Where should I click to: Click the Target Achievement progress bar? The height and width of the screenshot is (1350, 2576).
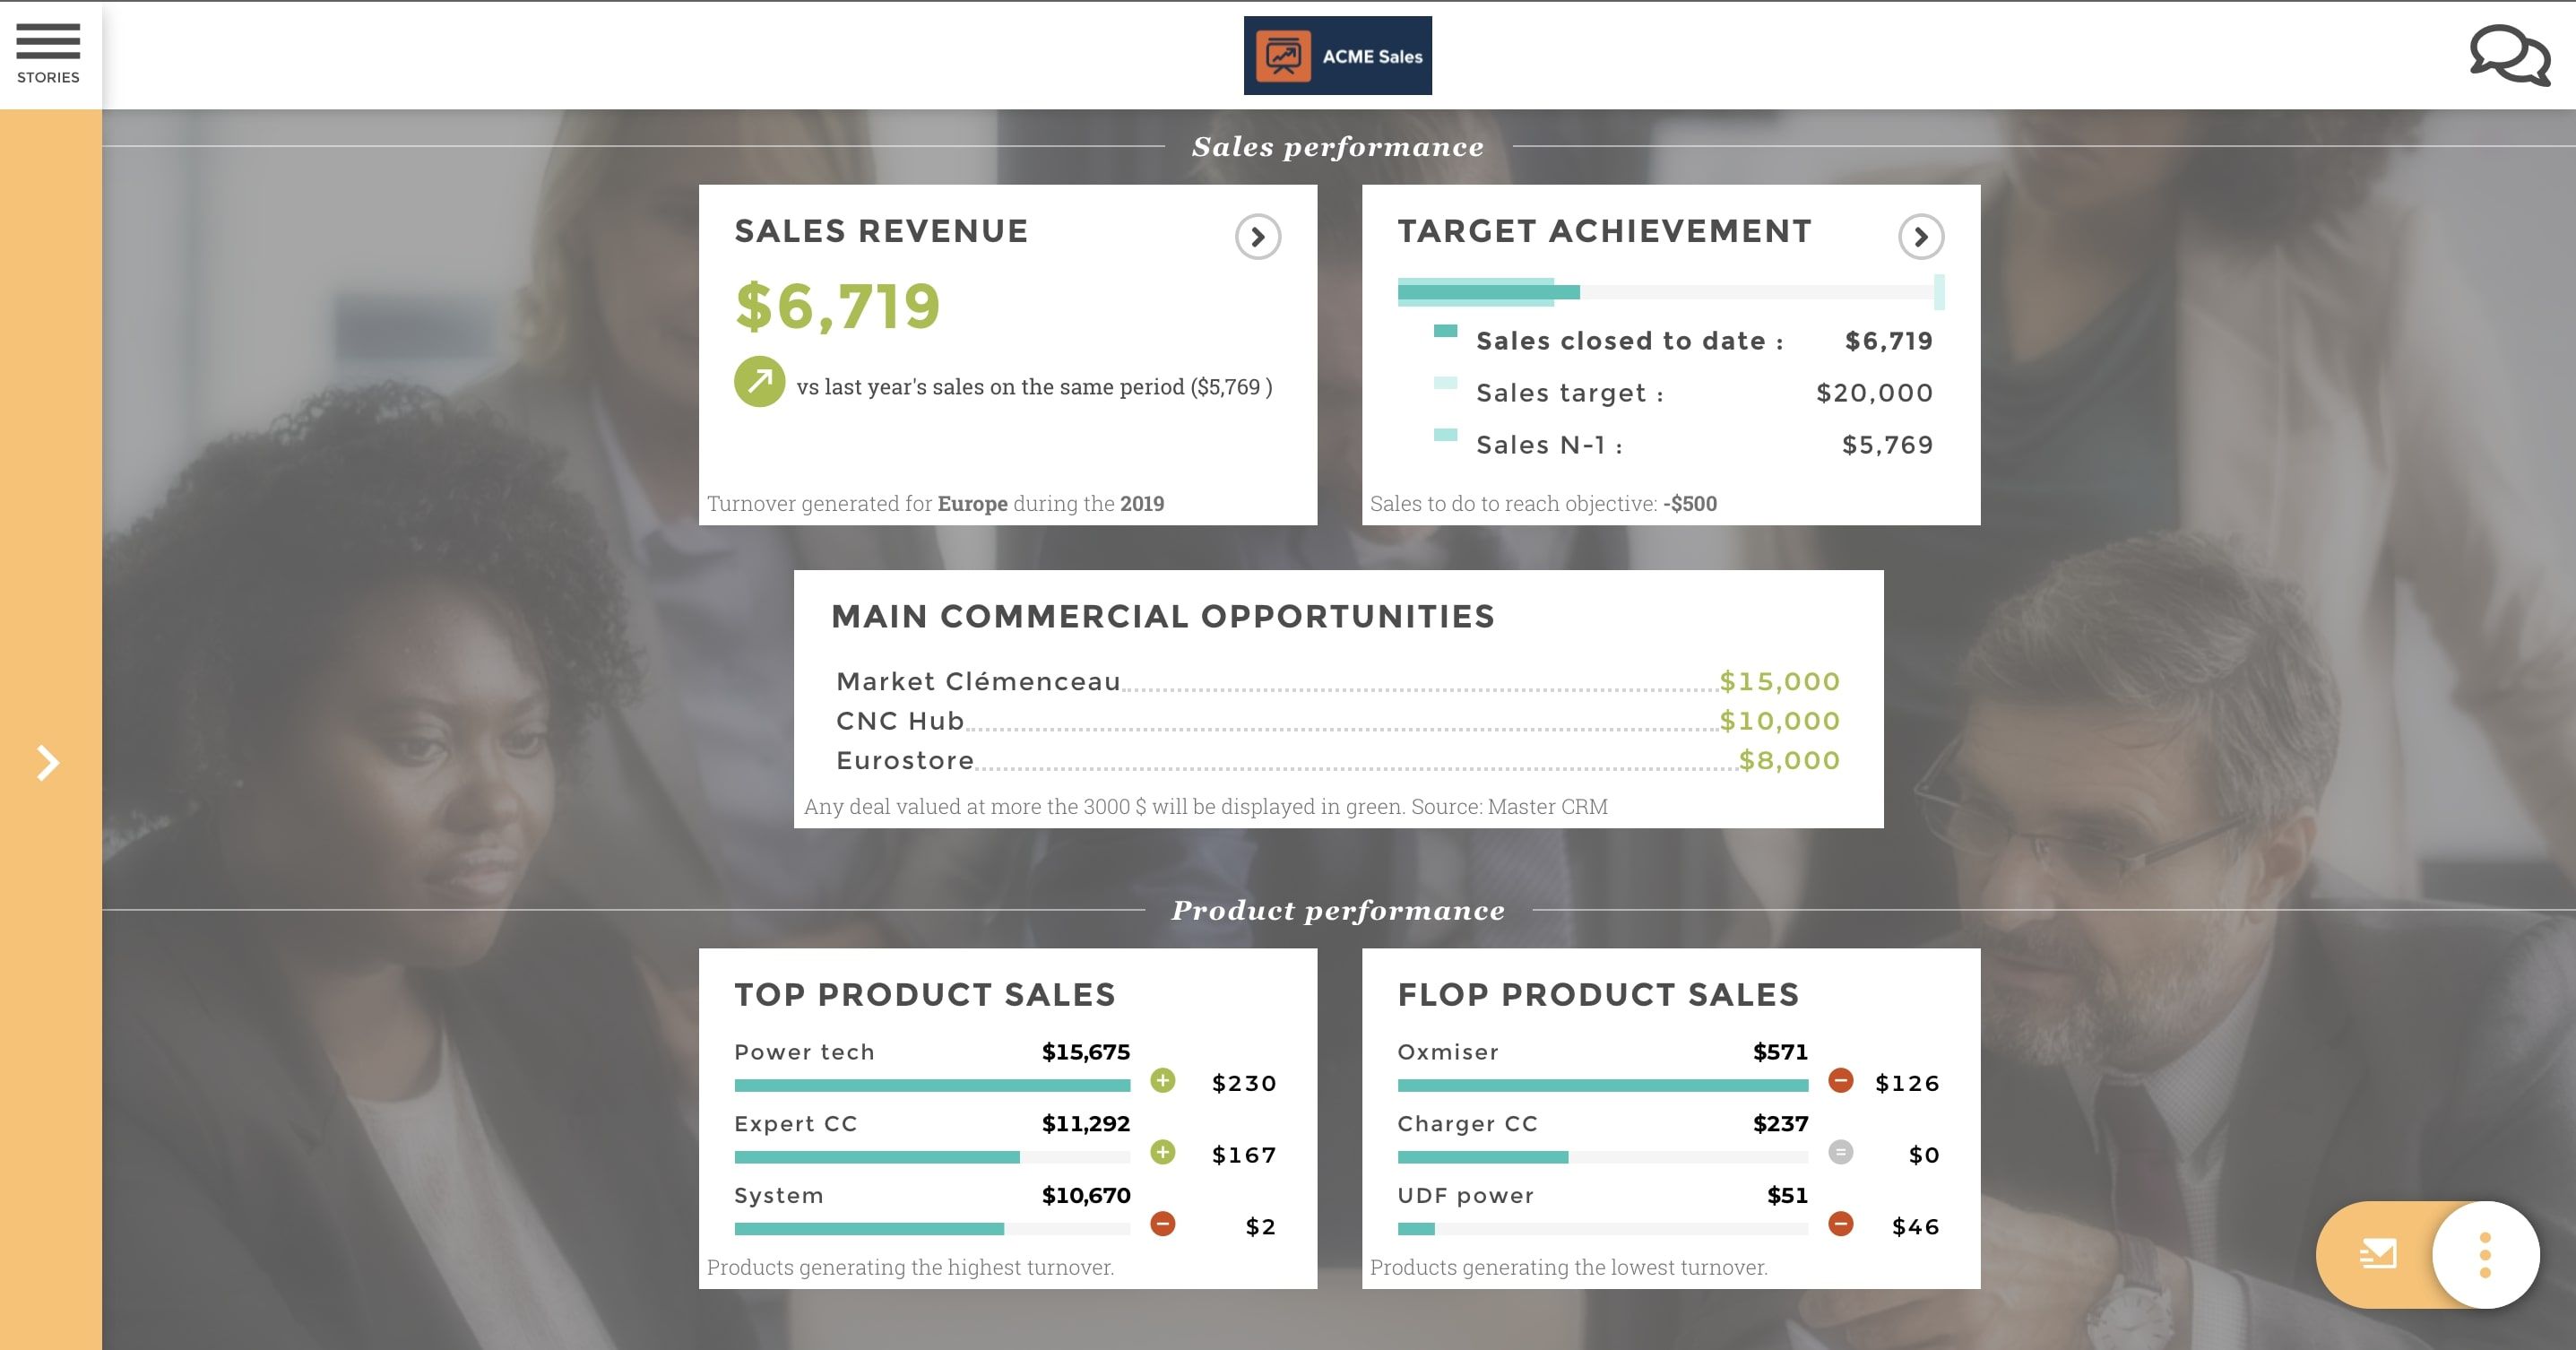(x=1668, y=291)
